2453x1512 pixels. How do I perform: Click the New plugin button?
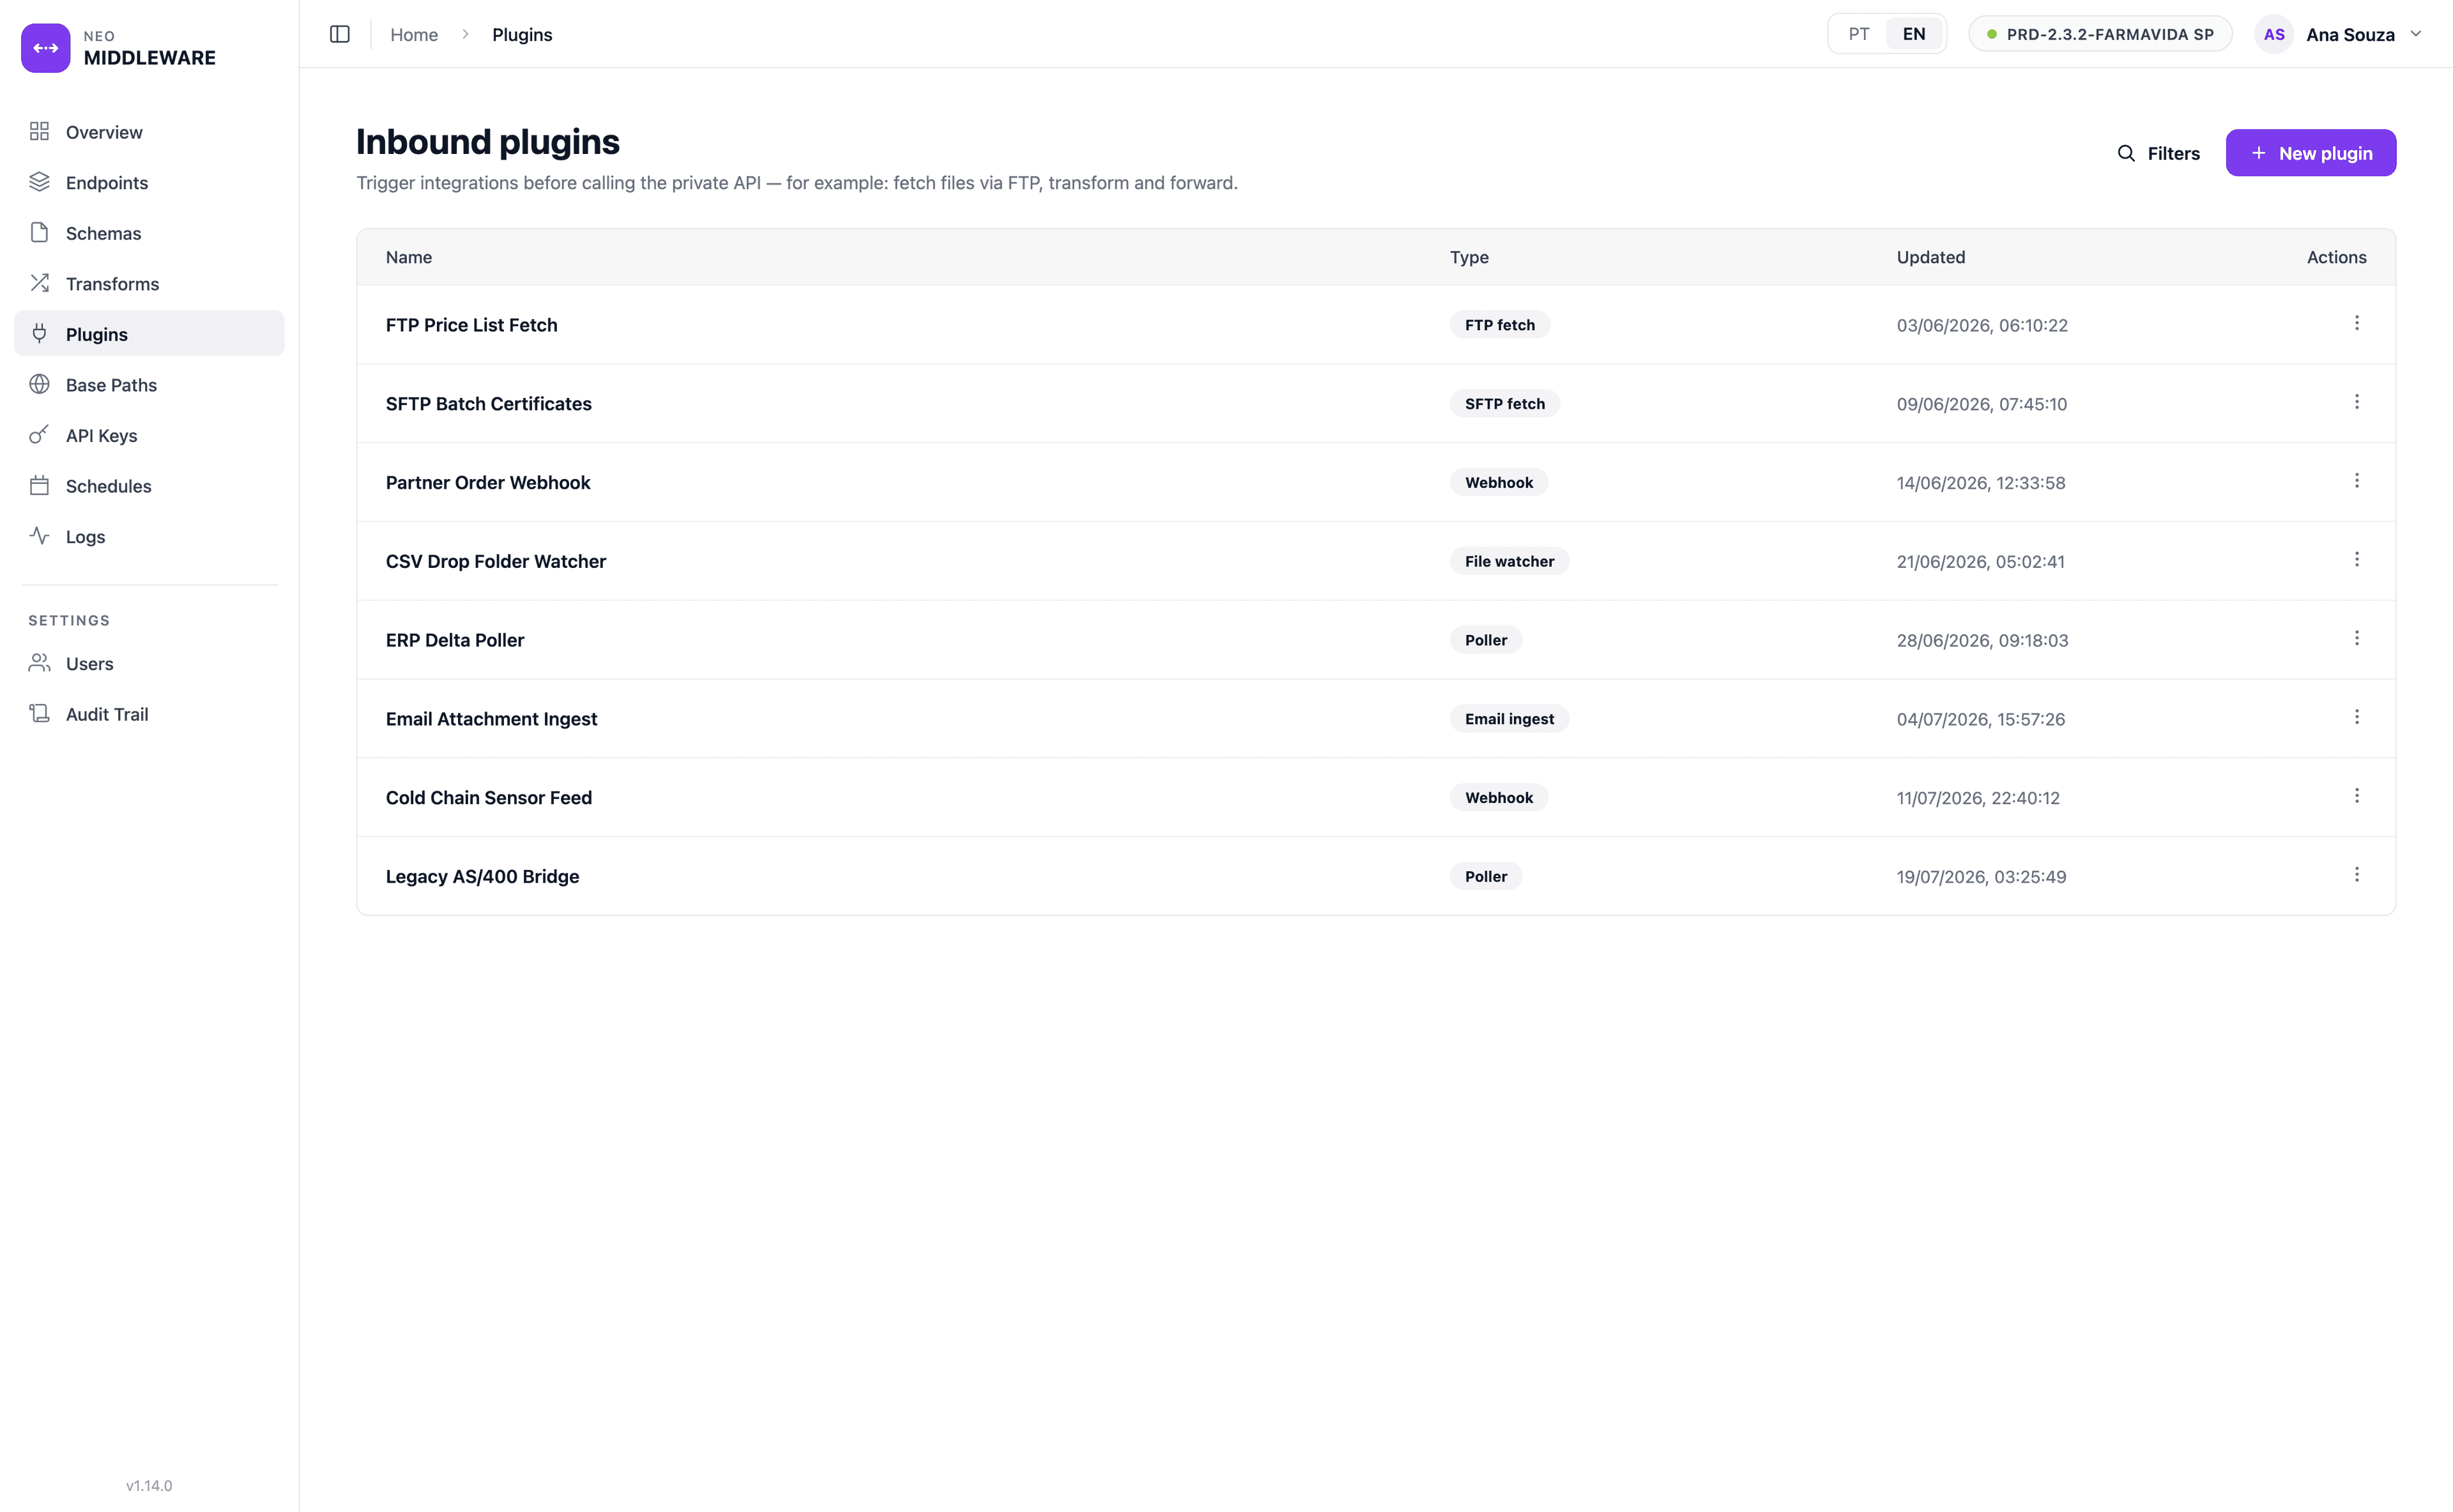tap(2310, 153)
